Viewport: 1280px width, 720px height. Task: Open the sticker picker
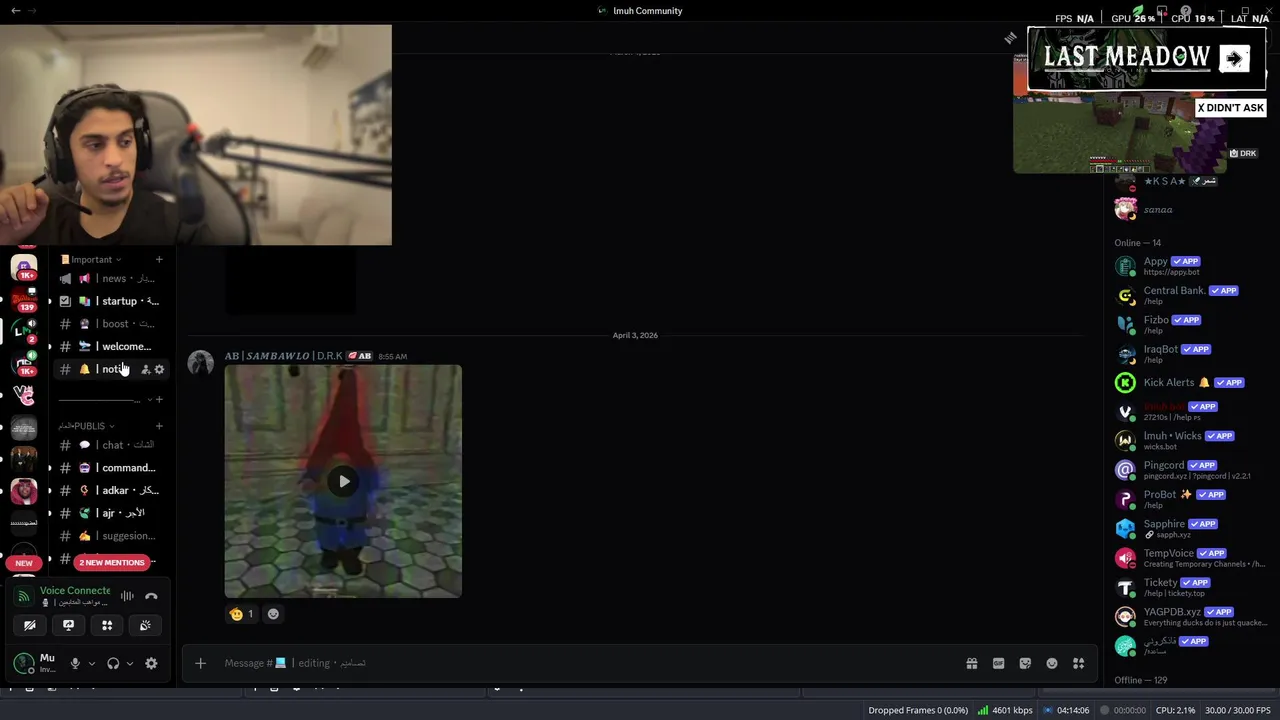(x=1025, y=663)
